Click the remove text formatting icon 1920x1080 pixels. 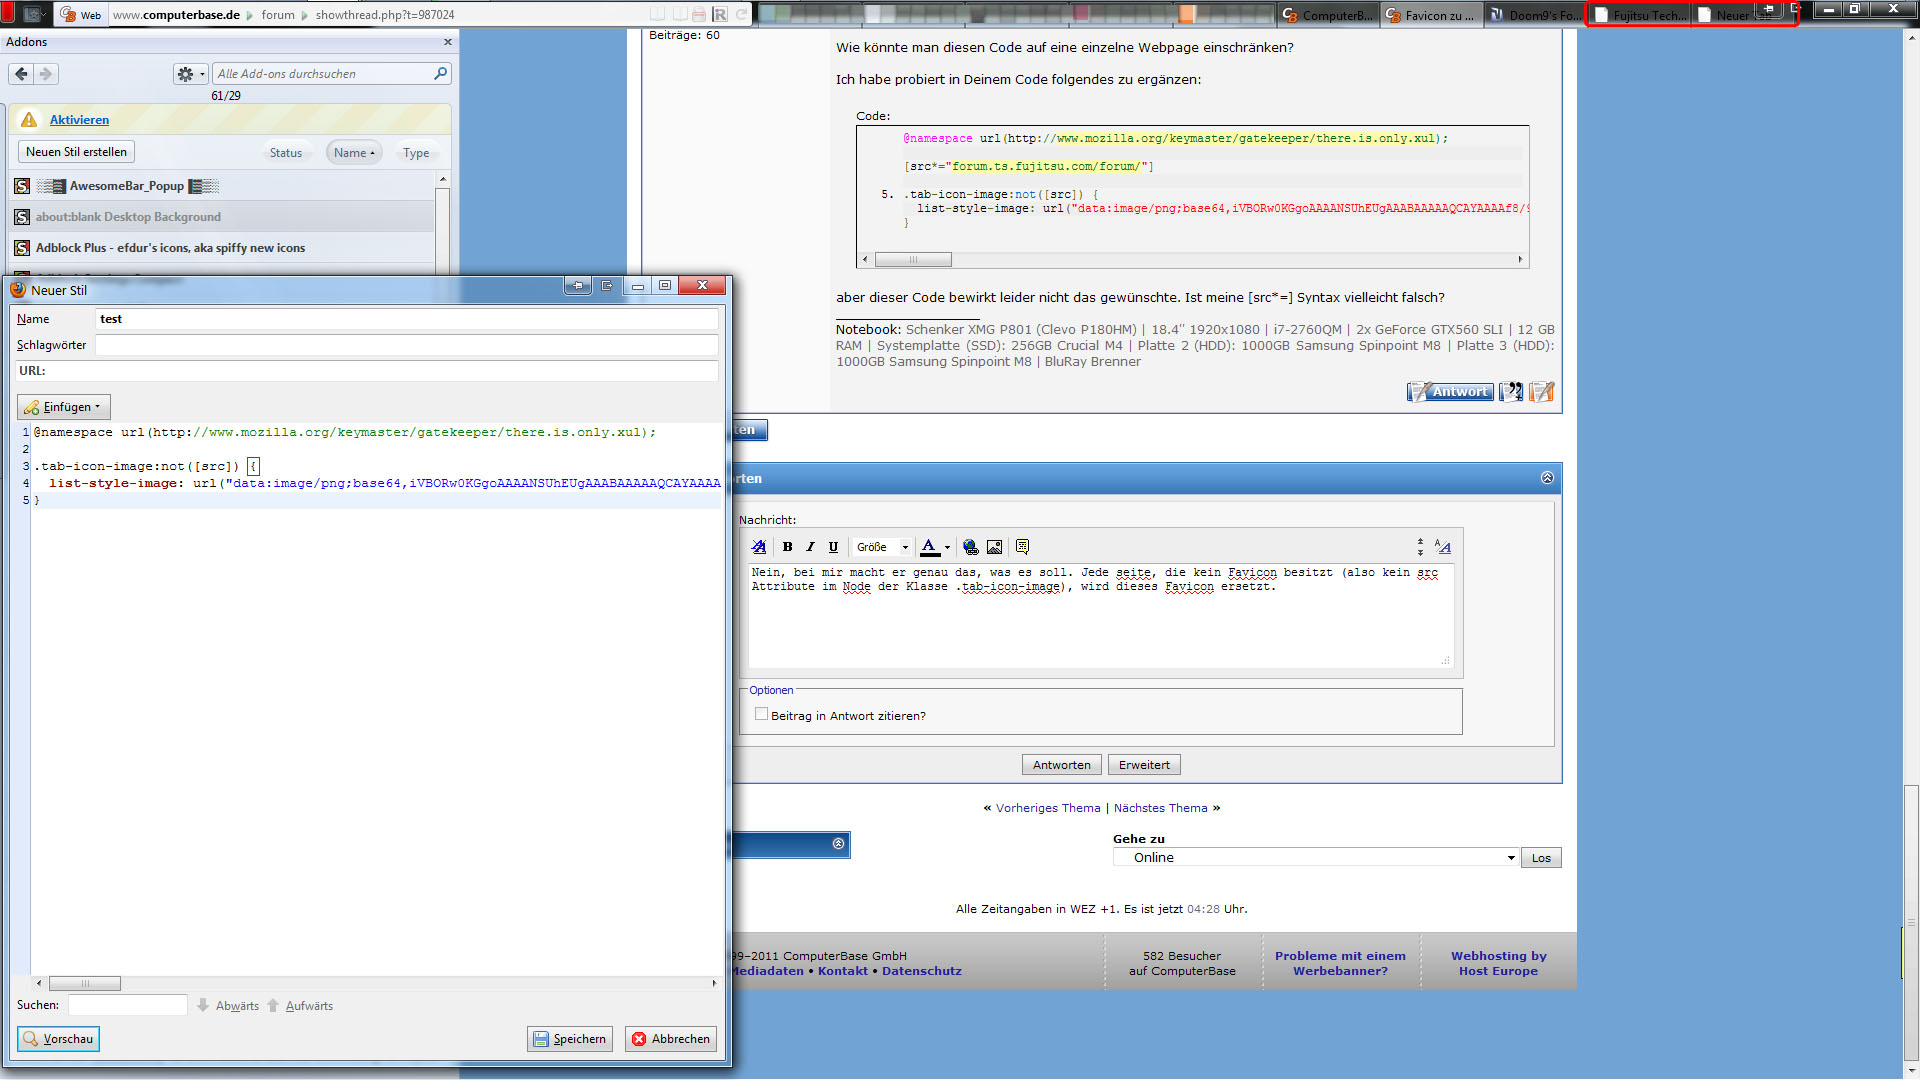click(759, 547)
